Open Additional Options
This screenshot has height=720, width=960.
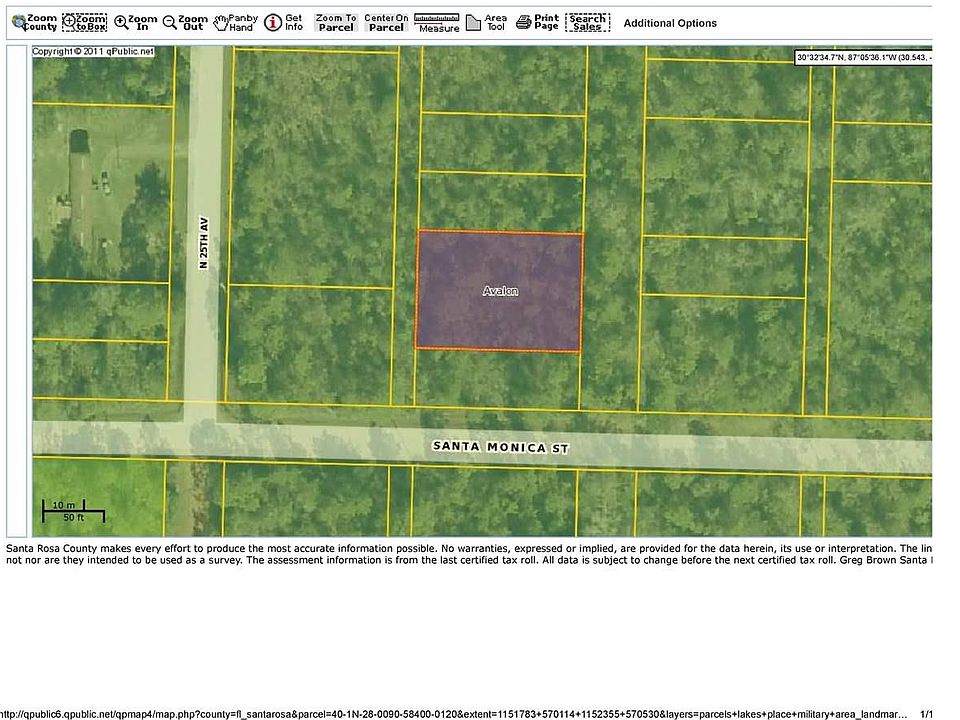670,23
